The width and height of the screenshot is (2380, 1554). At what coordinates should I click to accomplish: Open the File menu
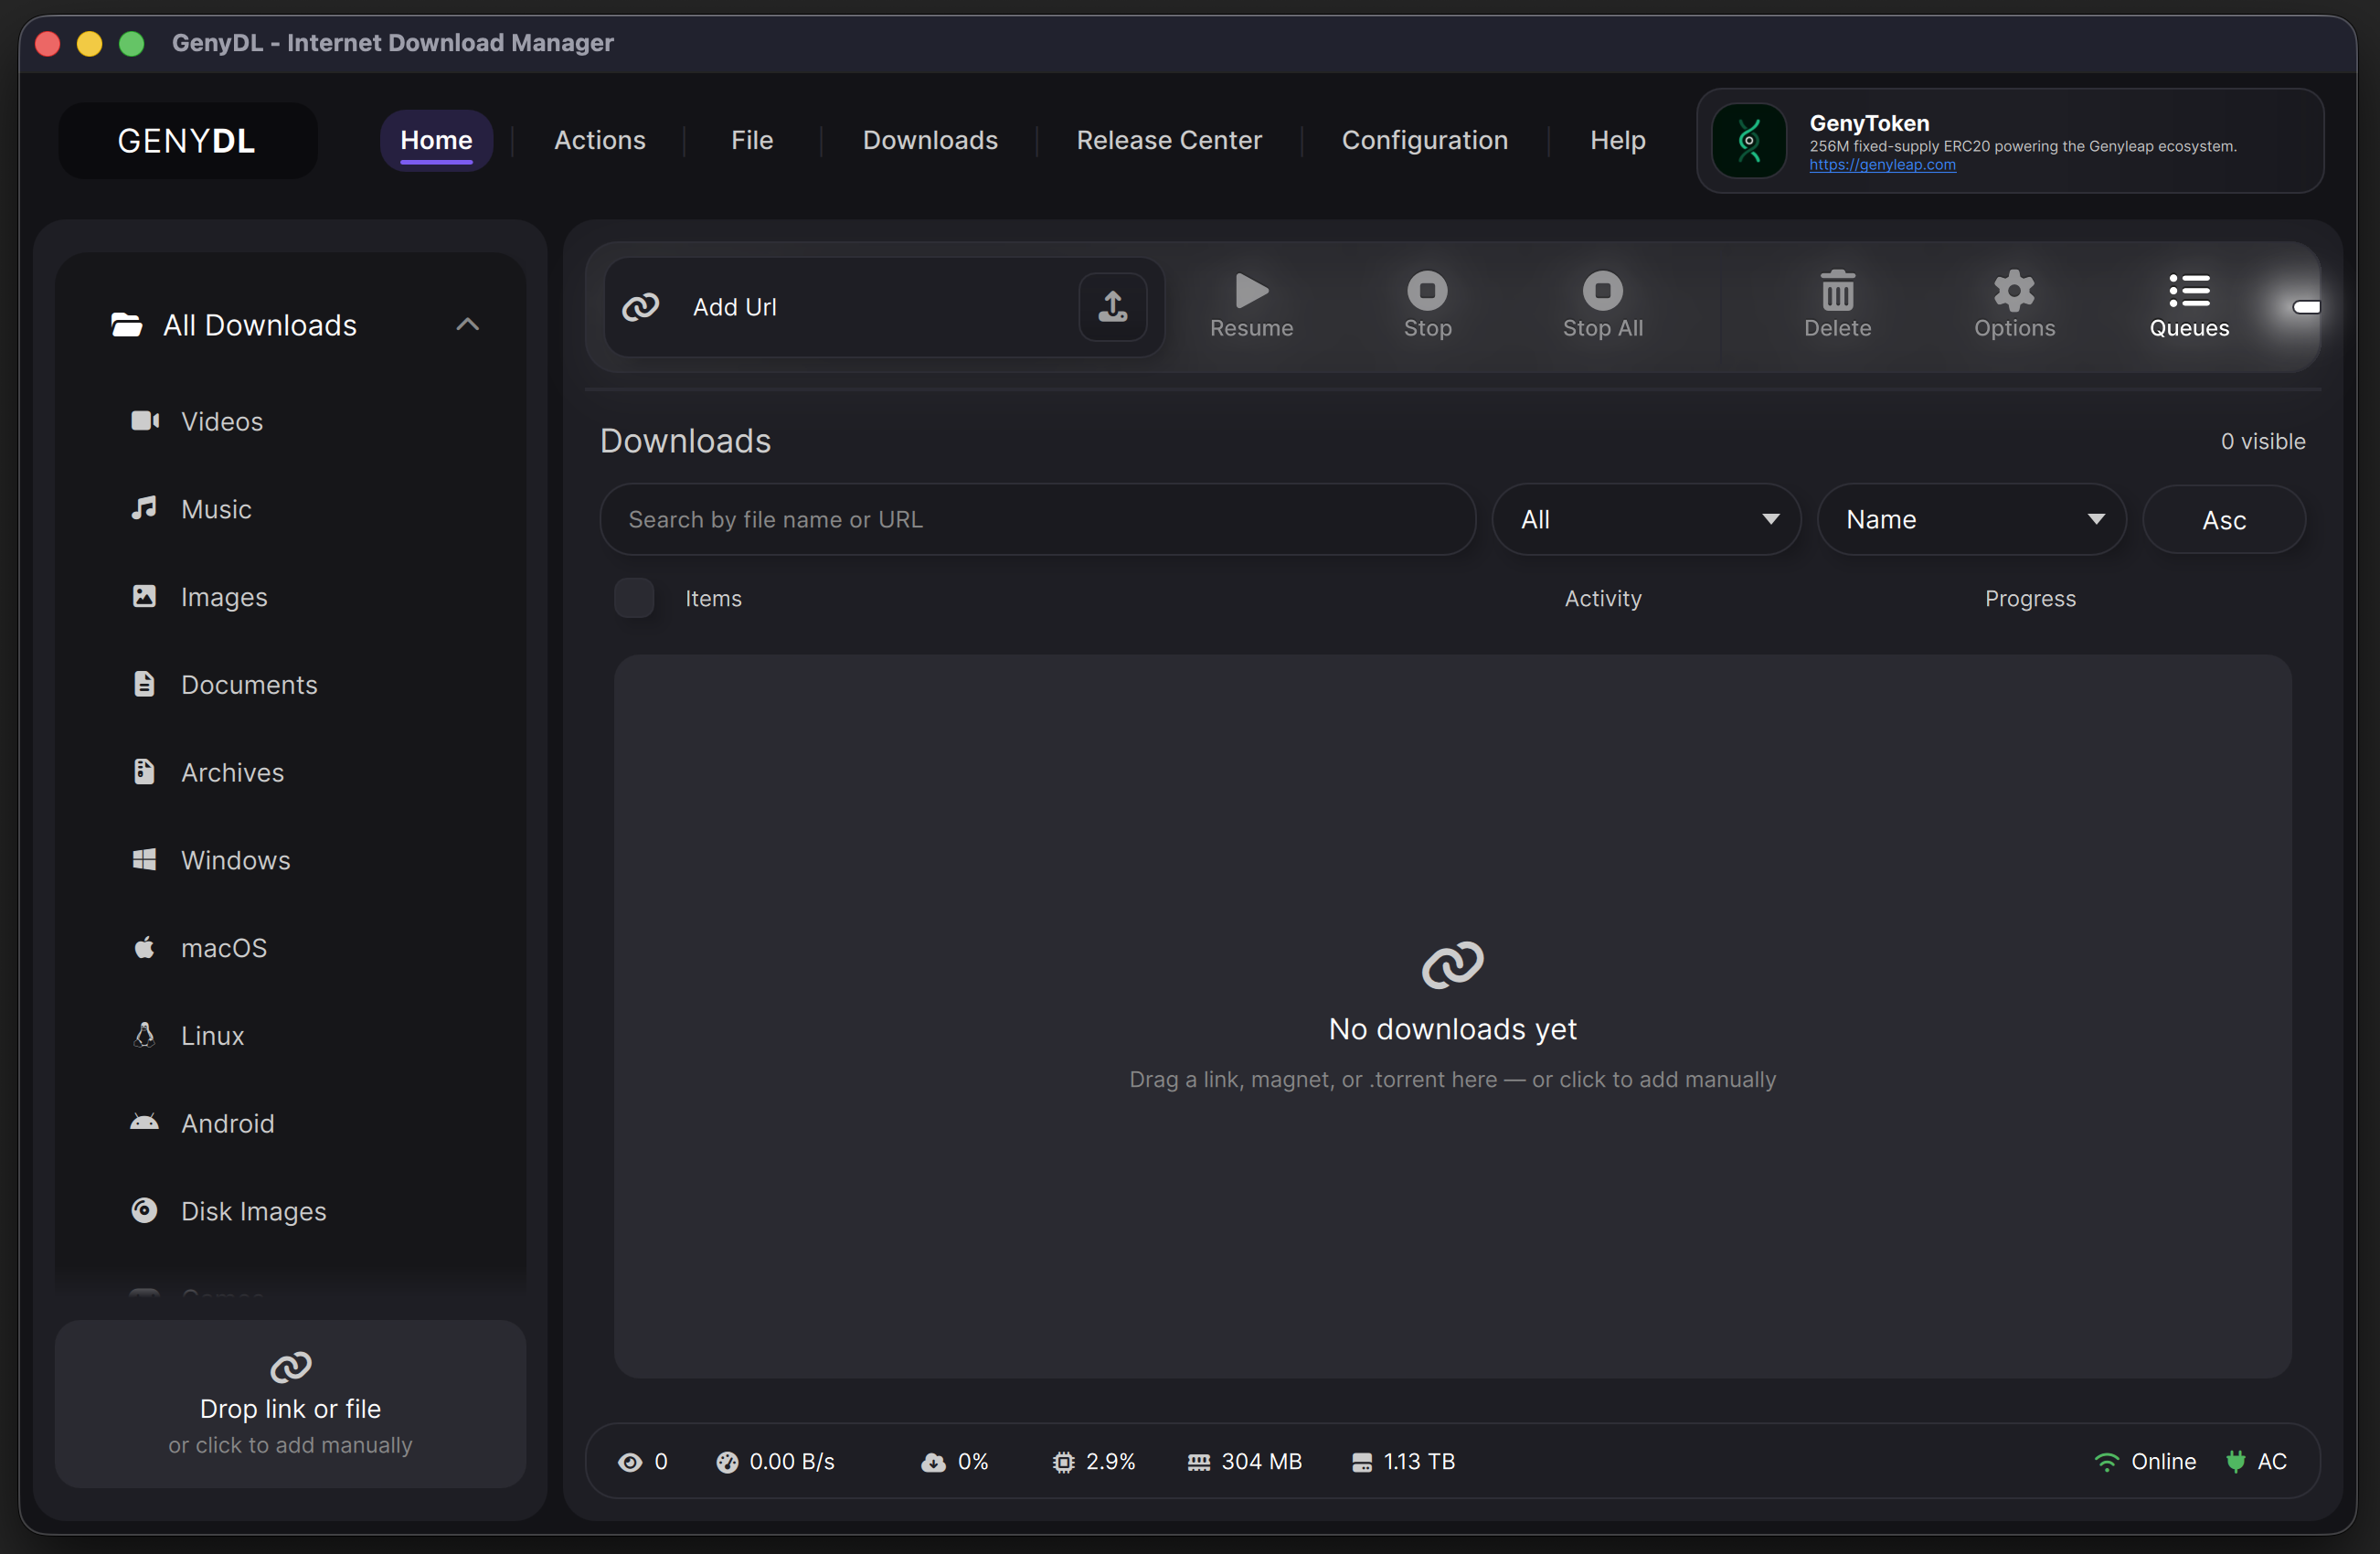752,140
